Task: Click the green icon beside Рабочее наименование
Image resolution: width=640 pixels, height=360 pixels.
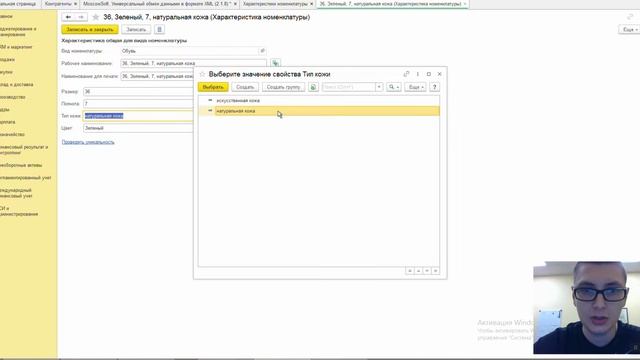Action: pos(276,63)
